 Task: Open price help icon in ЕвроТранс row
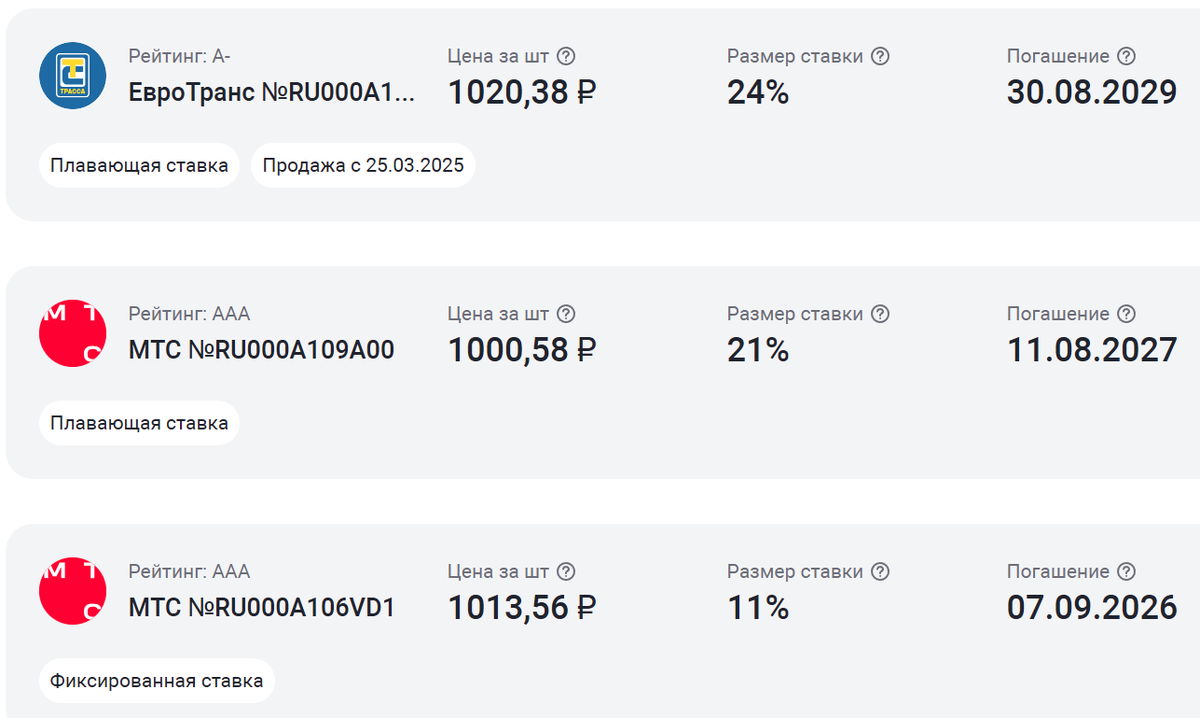click(x=566, y=57)
